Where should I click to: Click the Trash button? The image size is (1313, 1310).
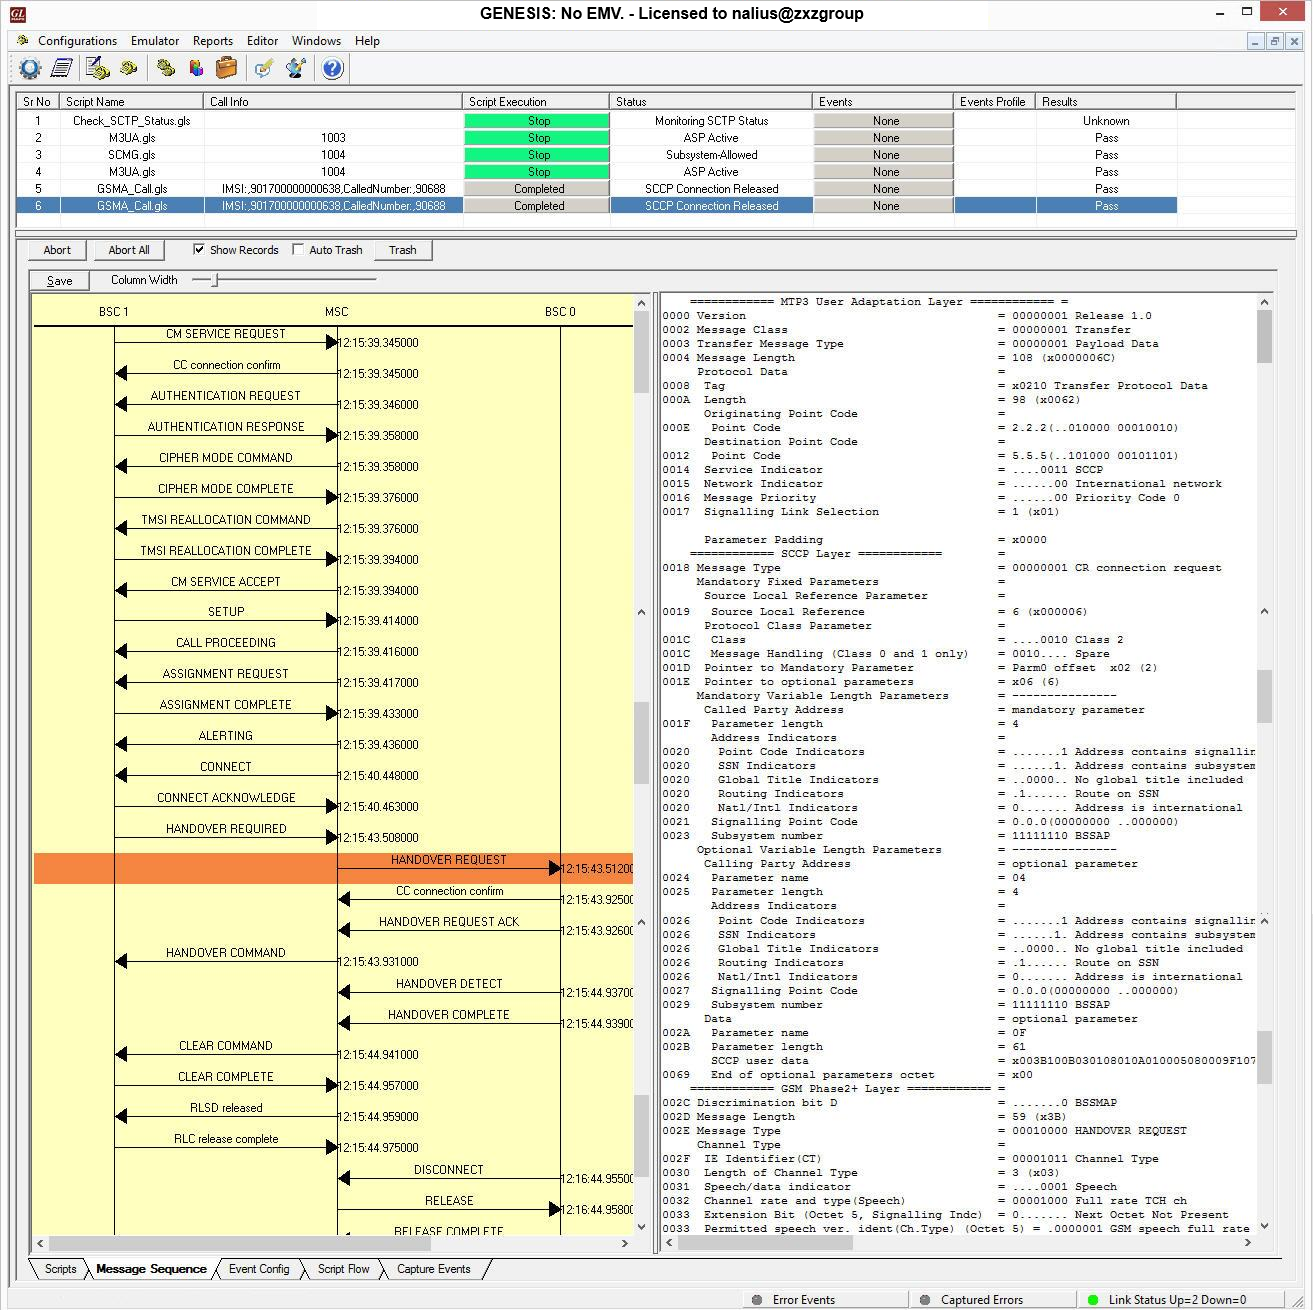click(403, 250)
